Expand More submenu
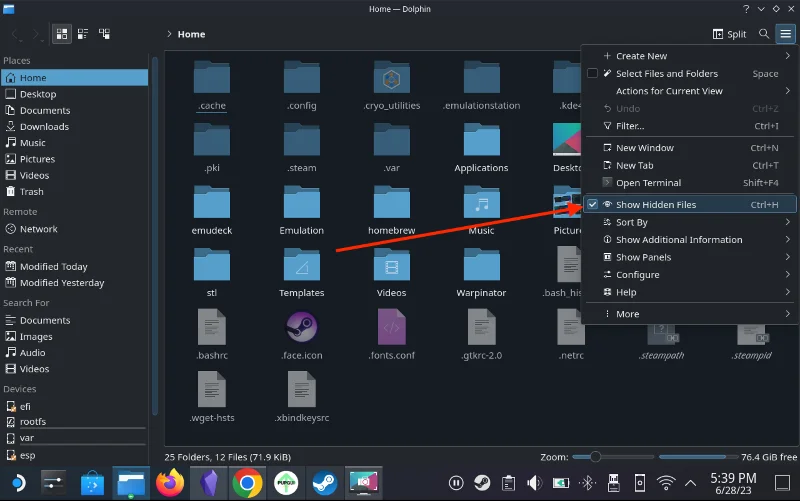This screenshot has width=800, height=501. pyautogui.click(x=689, y=314)
